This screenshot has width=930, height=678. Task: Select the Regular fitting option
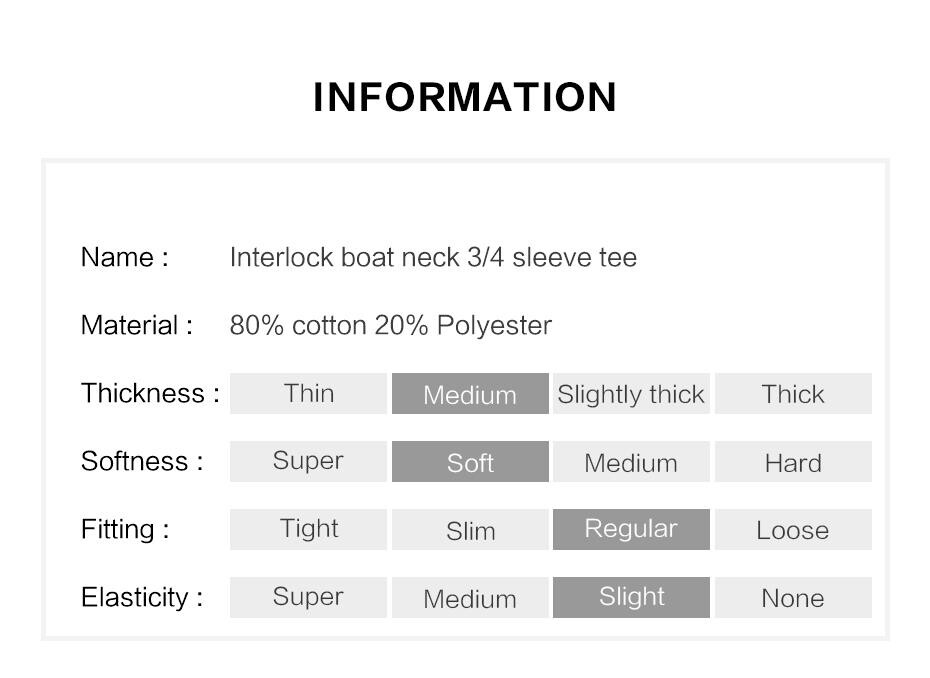tap(631, 529)
